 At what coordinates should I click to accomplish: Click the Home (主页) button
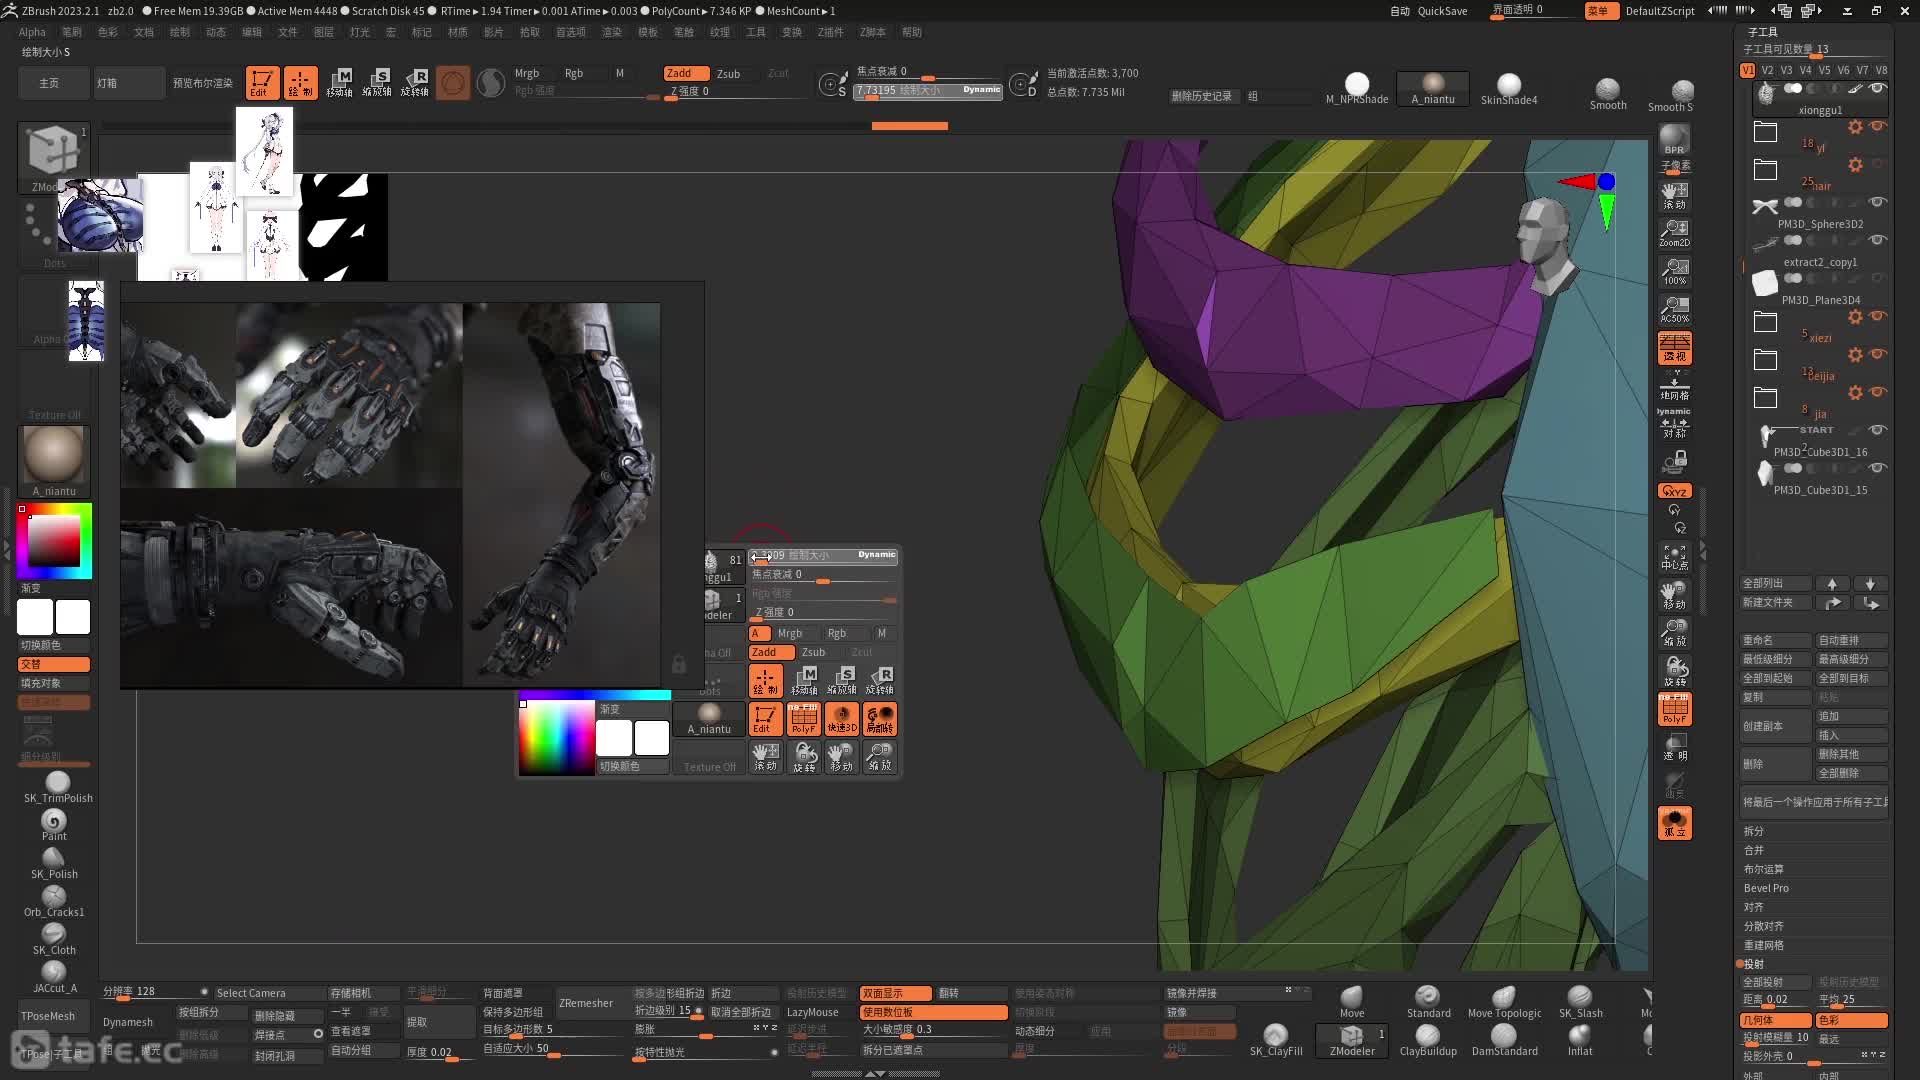54,83
